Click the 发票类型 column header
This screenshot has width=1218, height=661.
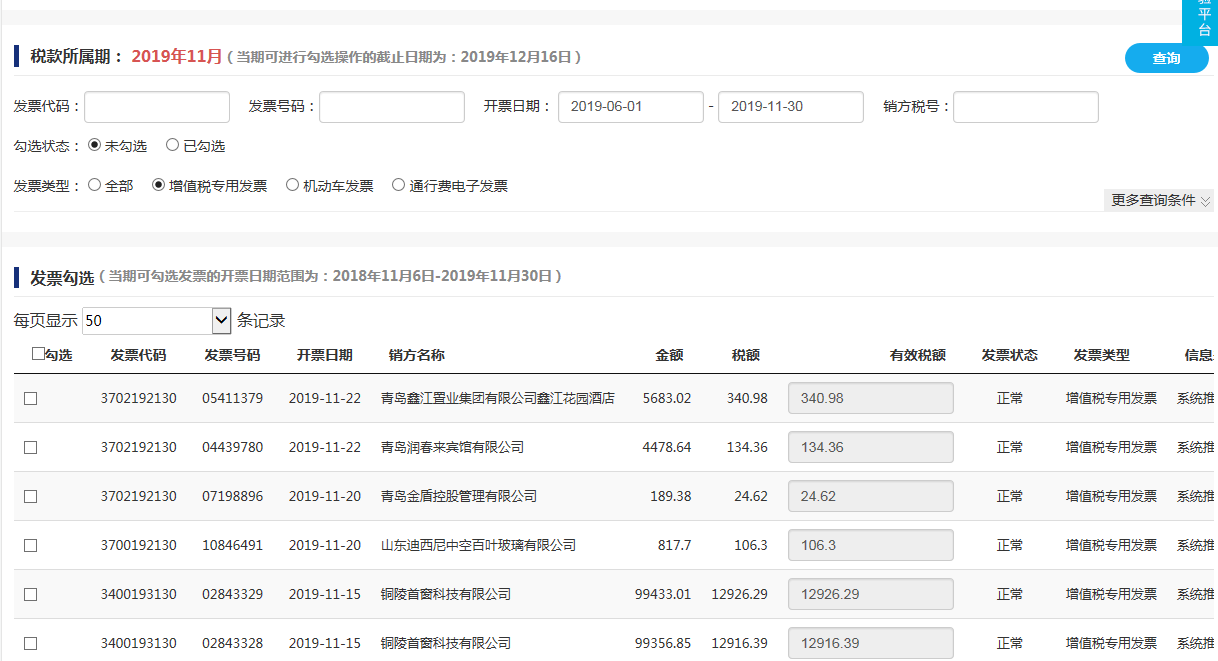pos(1102,355)
